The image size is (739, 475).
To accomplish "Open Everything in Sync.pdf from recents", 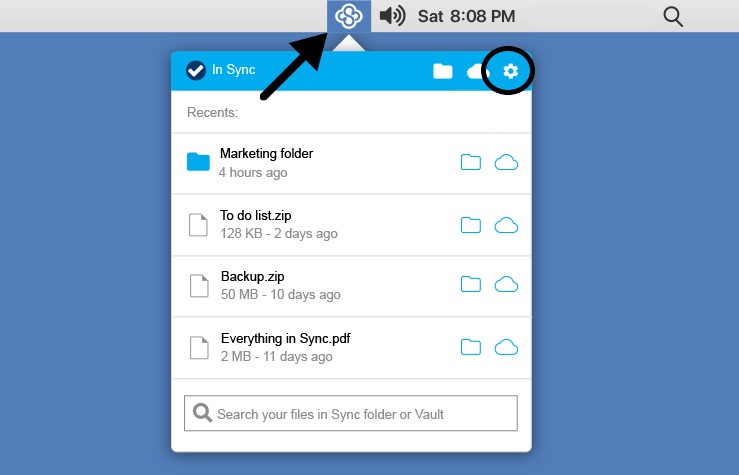I will (x=285, y=339).
